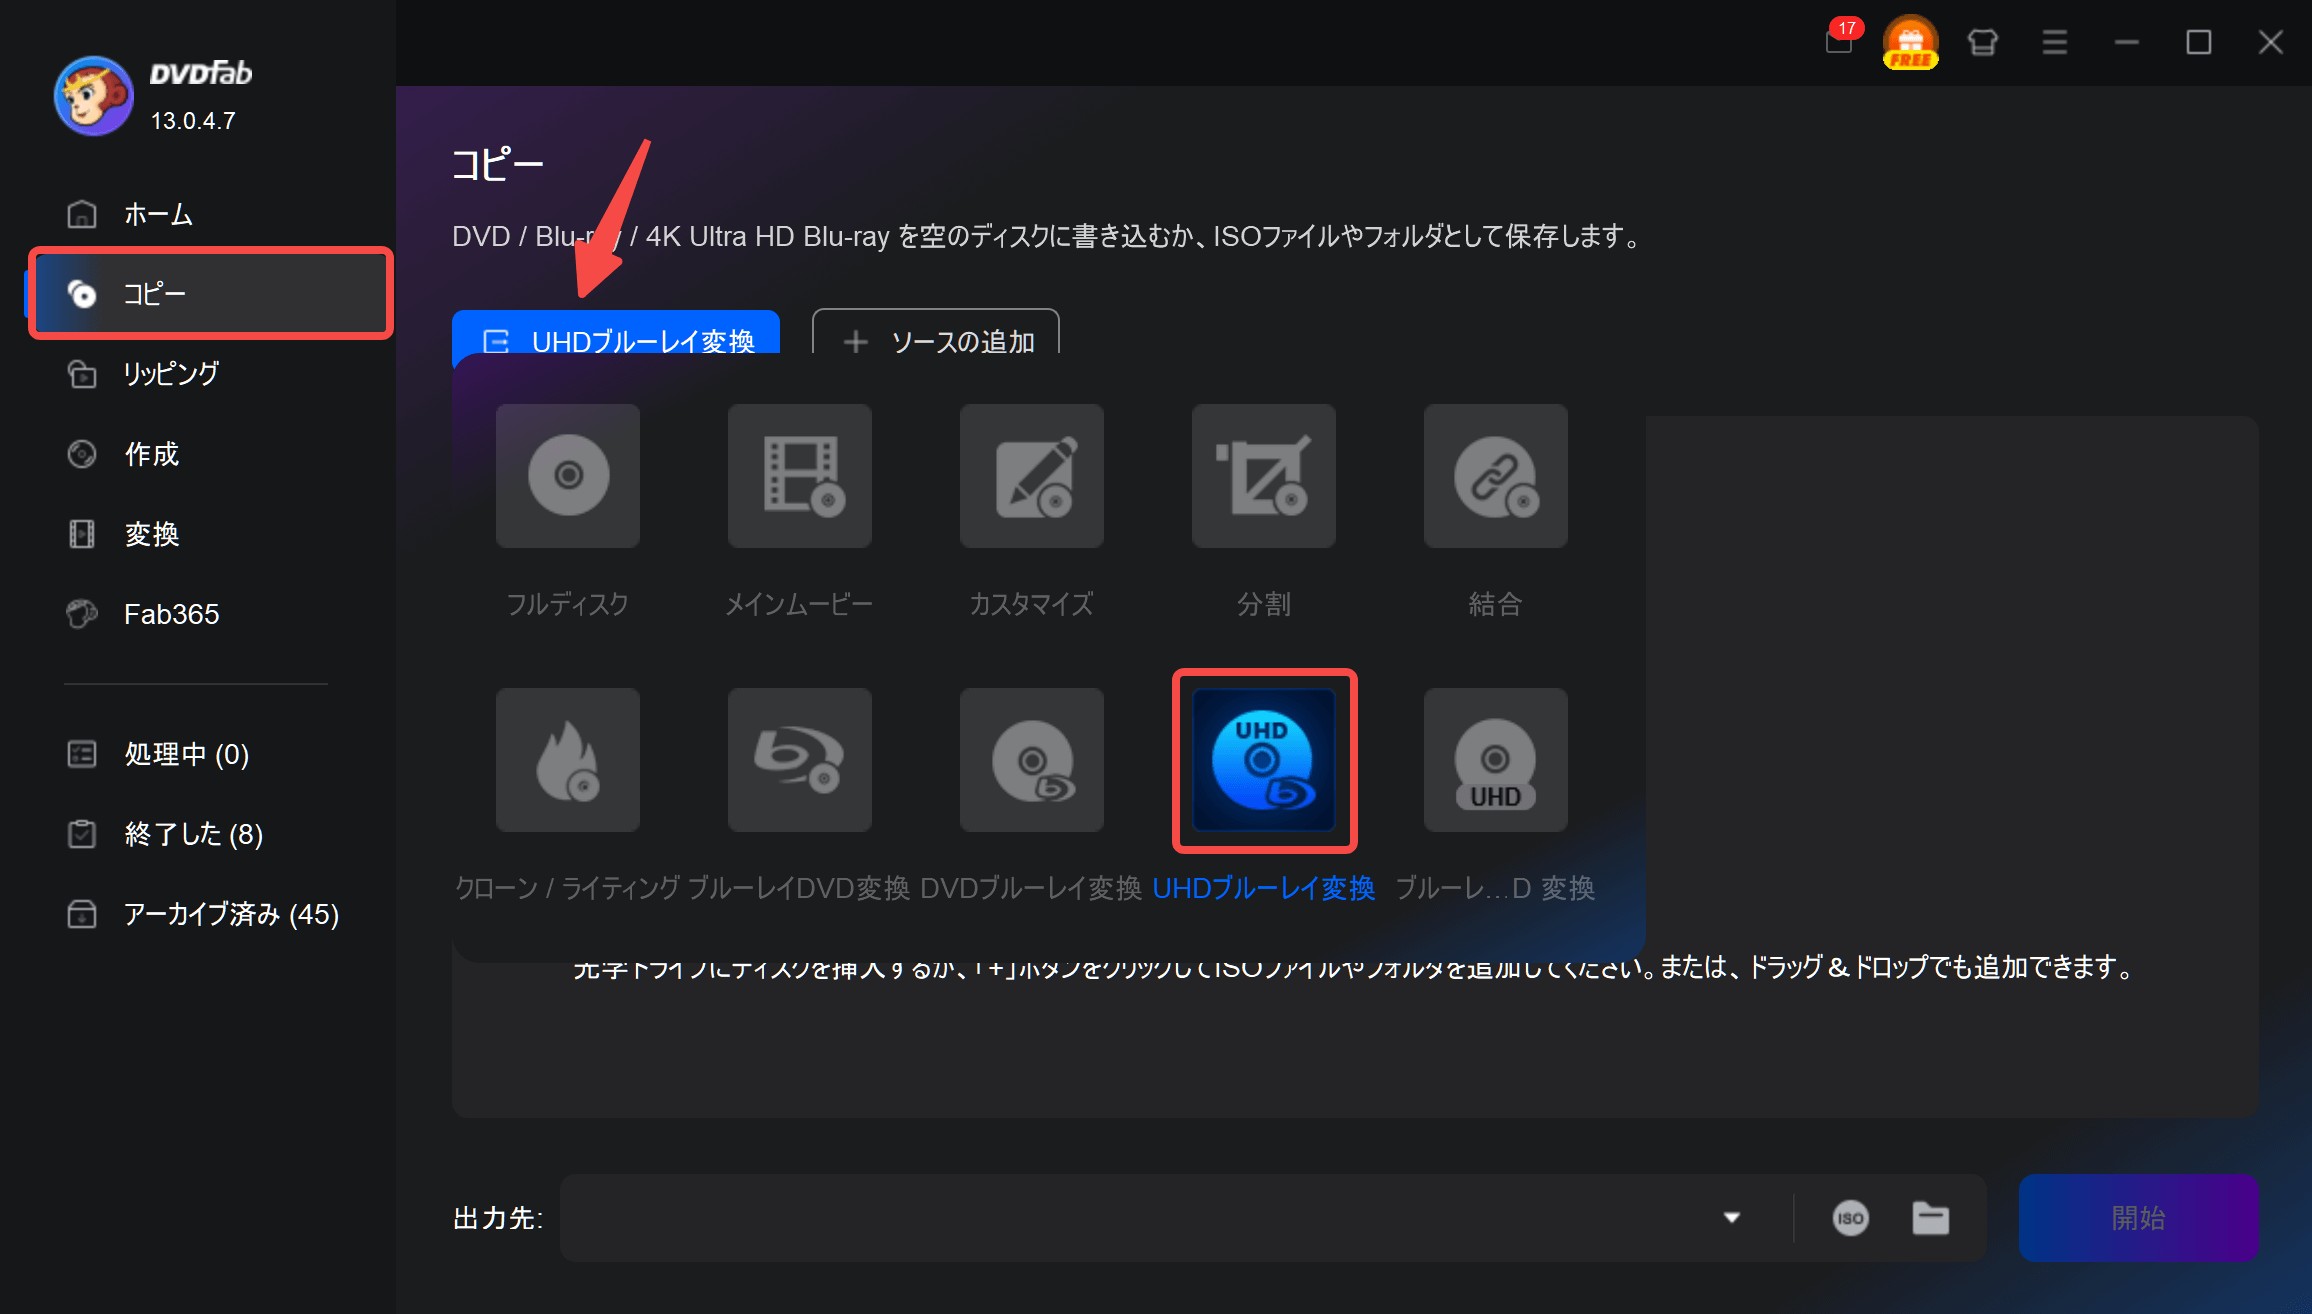Click the UHDブルーレイ変換 blue label text
Viewport: 2312px width, 1314px height.
click(1264, 888)
